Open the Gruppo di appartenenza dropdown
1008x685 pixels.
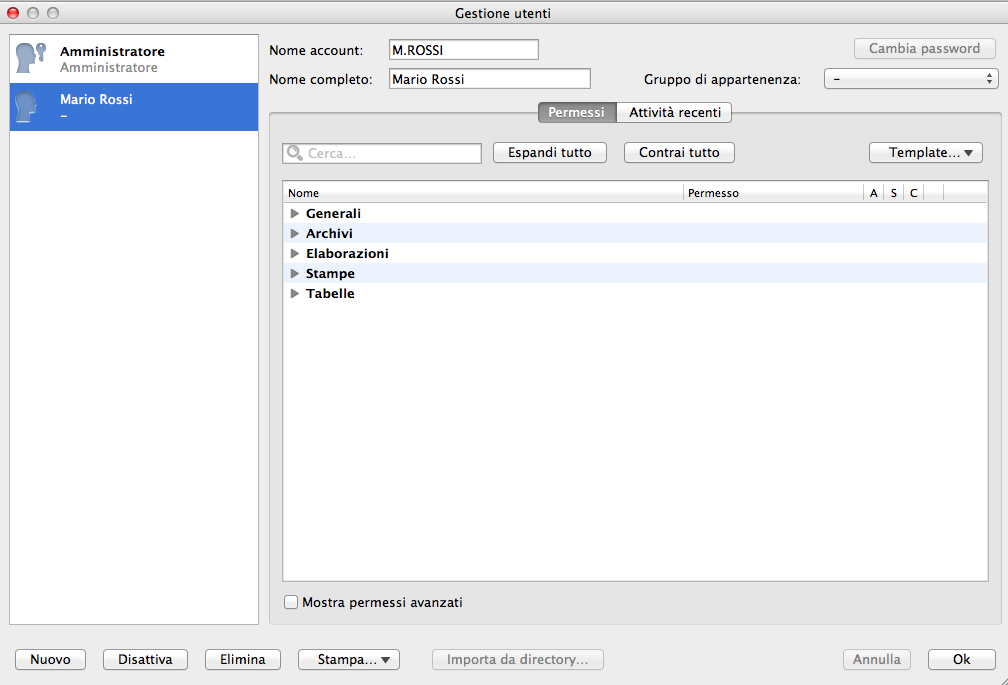[x=910, y=79]
